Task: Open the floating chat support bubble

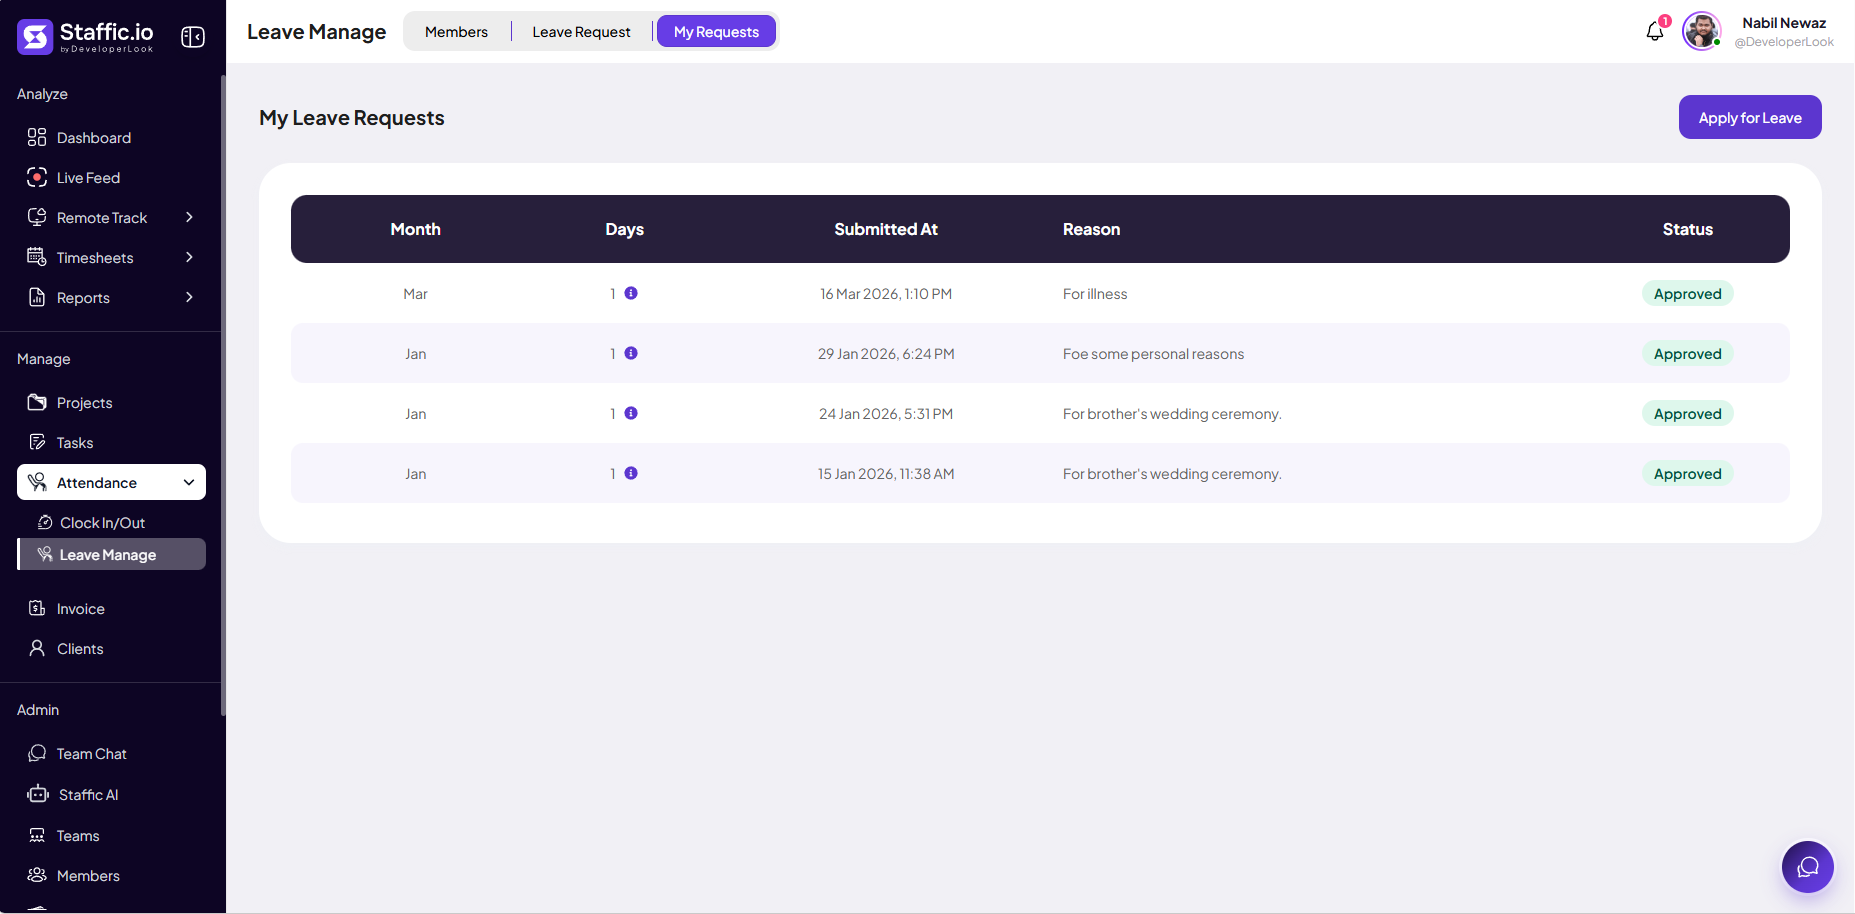Action: click(x=1808, y=867)
